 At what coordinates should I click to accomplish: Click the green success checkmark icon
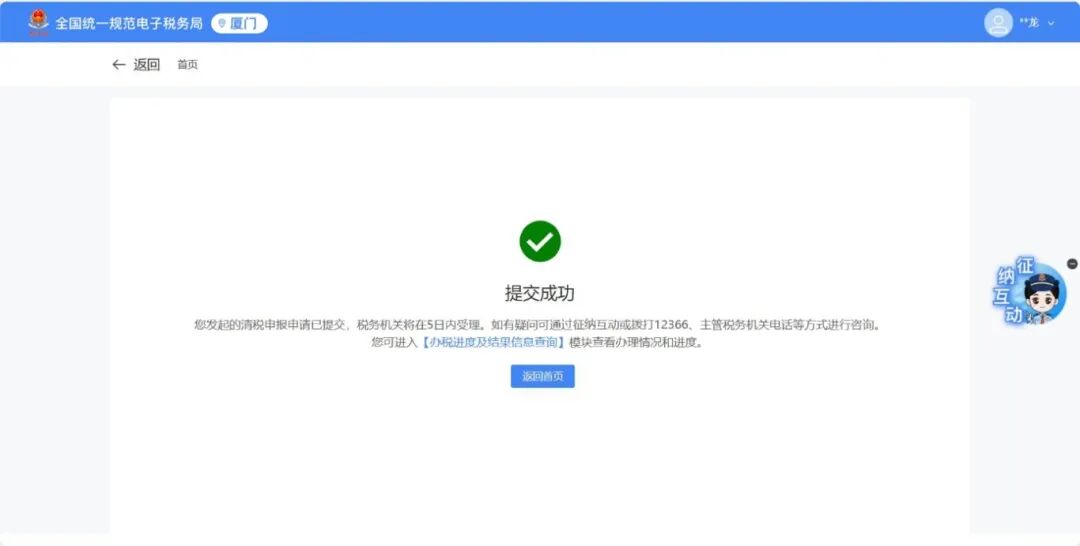point(540,241)
